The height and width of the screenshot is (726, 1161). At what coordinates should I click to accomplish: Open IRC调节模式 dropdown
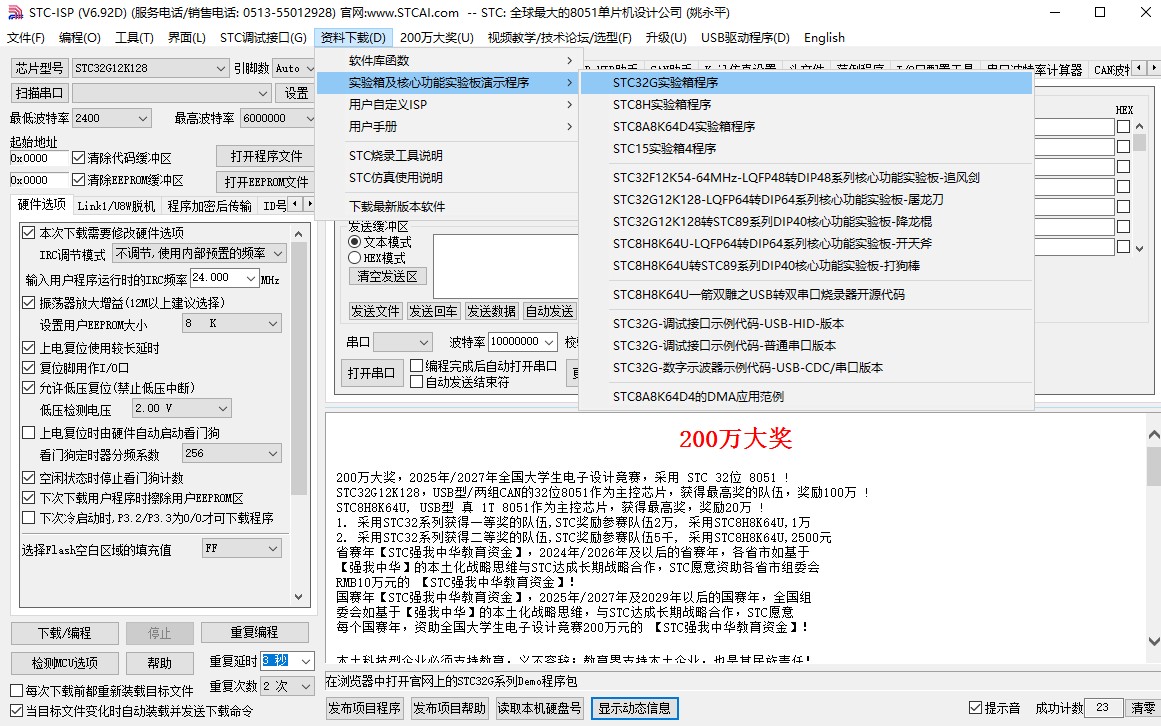coord(199,254)
